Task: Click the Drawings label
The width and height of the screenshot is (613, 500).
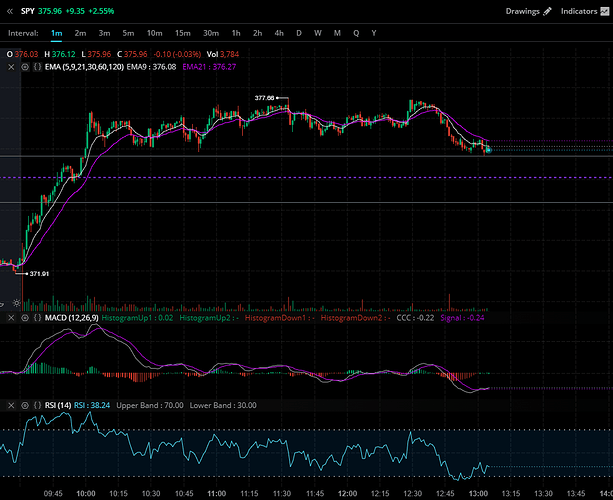Action: [x=523, y=11]
